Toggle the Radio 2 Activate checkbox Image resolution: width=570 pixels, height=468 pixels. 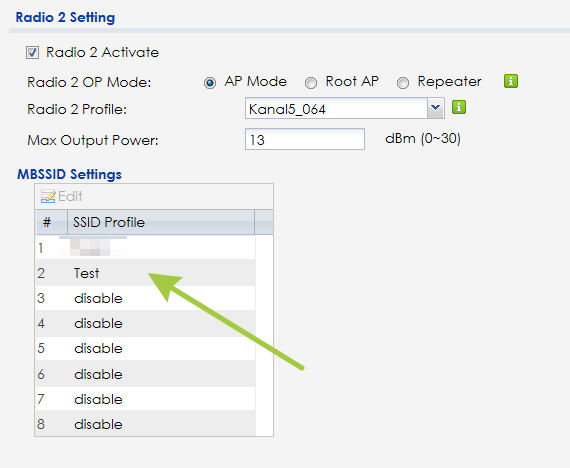click(32, 52)
